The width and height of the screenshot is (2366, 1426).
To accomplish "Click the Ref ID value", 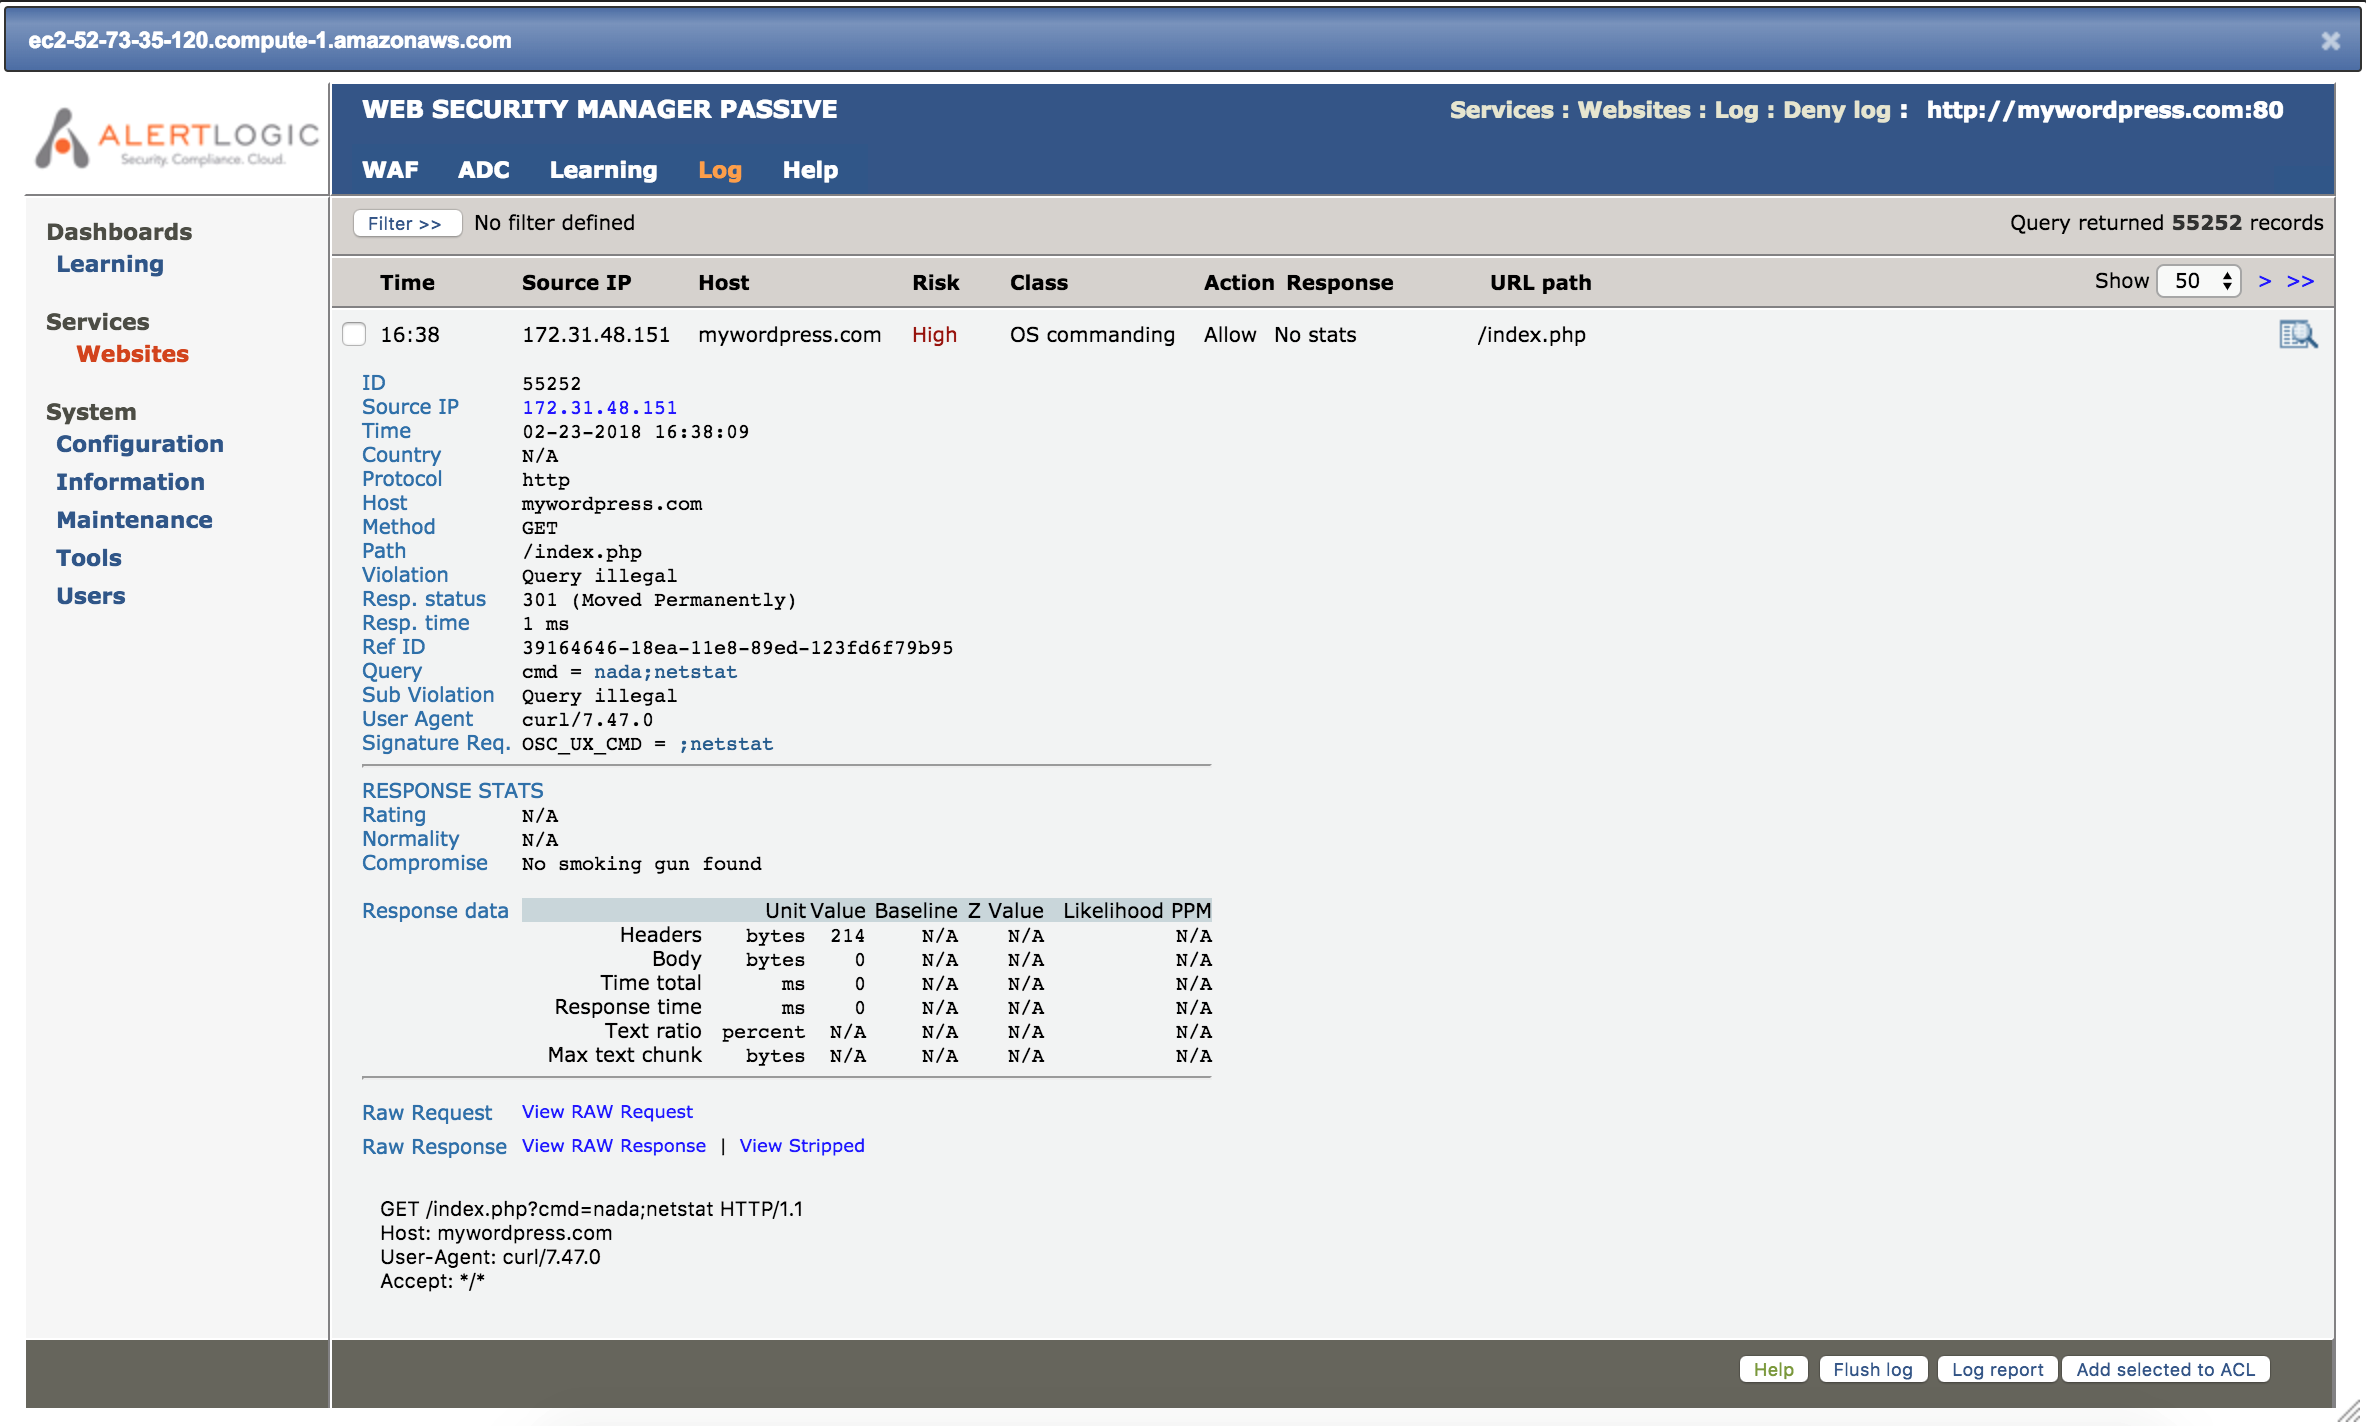I will pyautogui.click(x=737, y=648).
